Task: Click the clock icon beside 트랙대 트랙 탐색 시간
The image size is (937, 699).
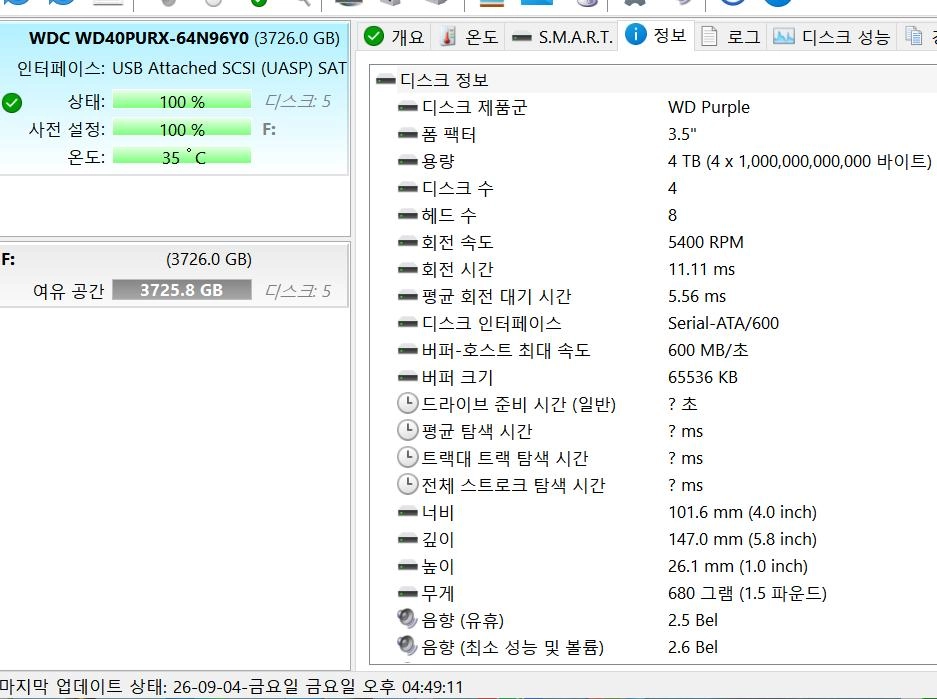Action: [408, 457]
